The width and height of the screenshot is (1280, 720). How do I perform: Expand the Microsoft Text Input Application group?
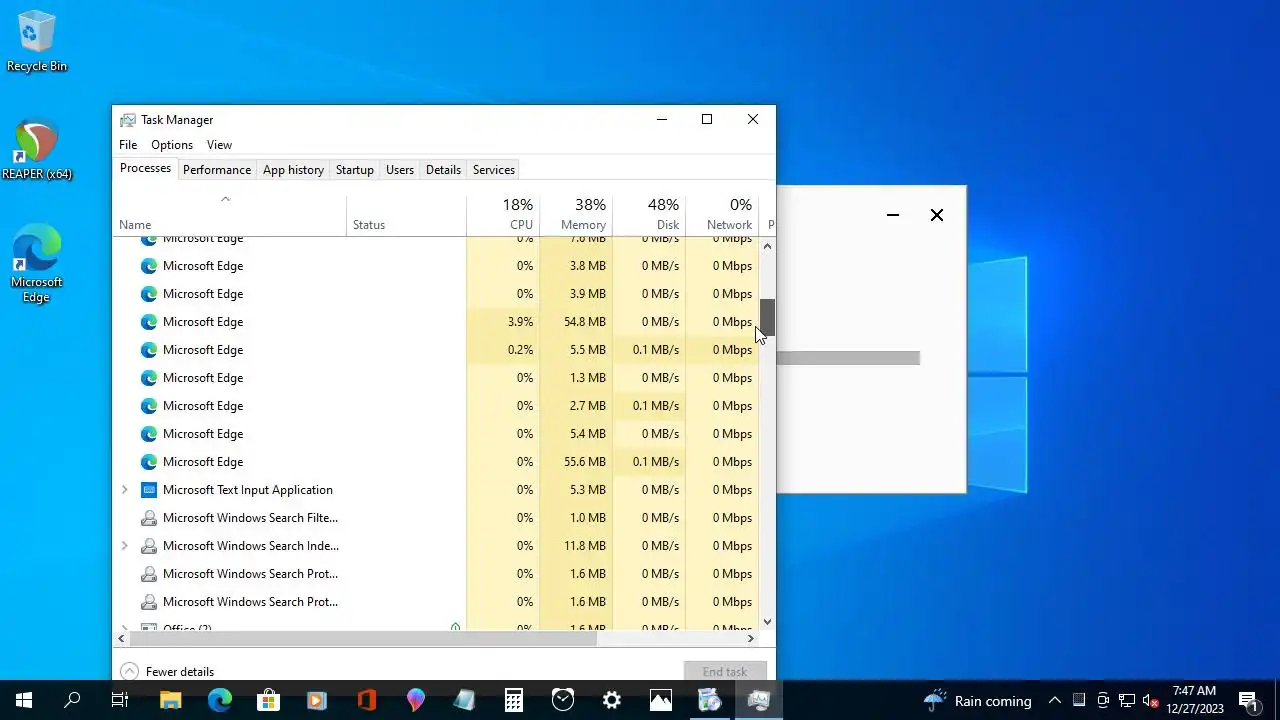124,490
